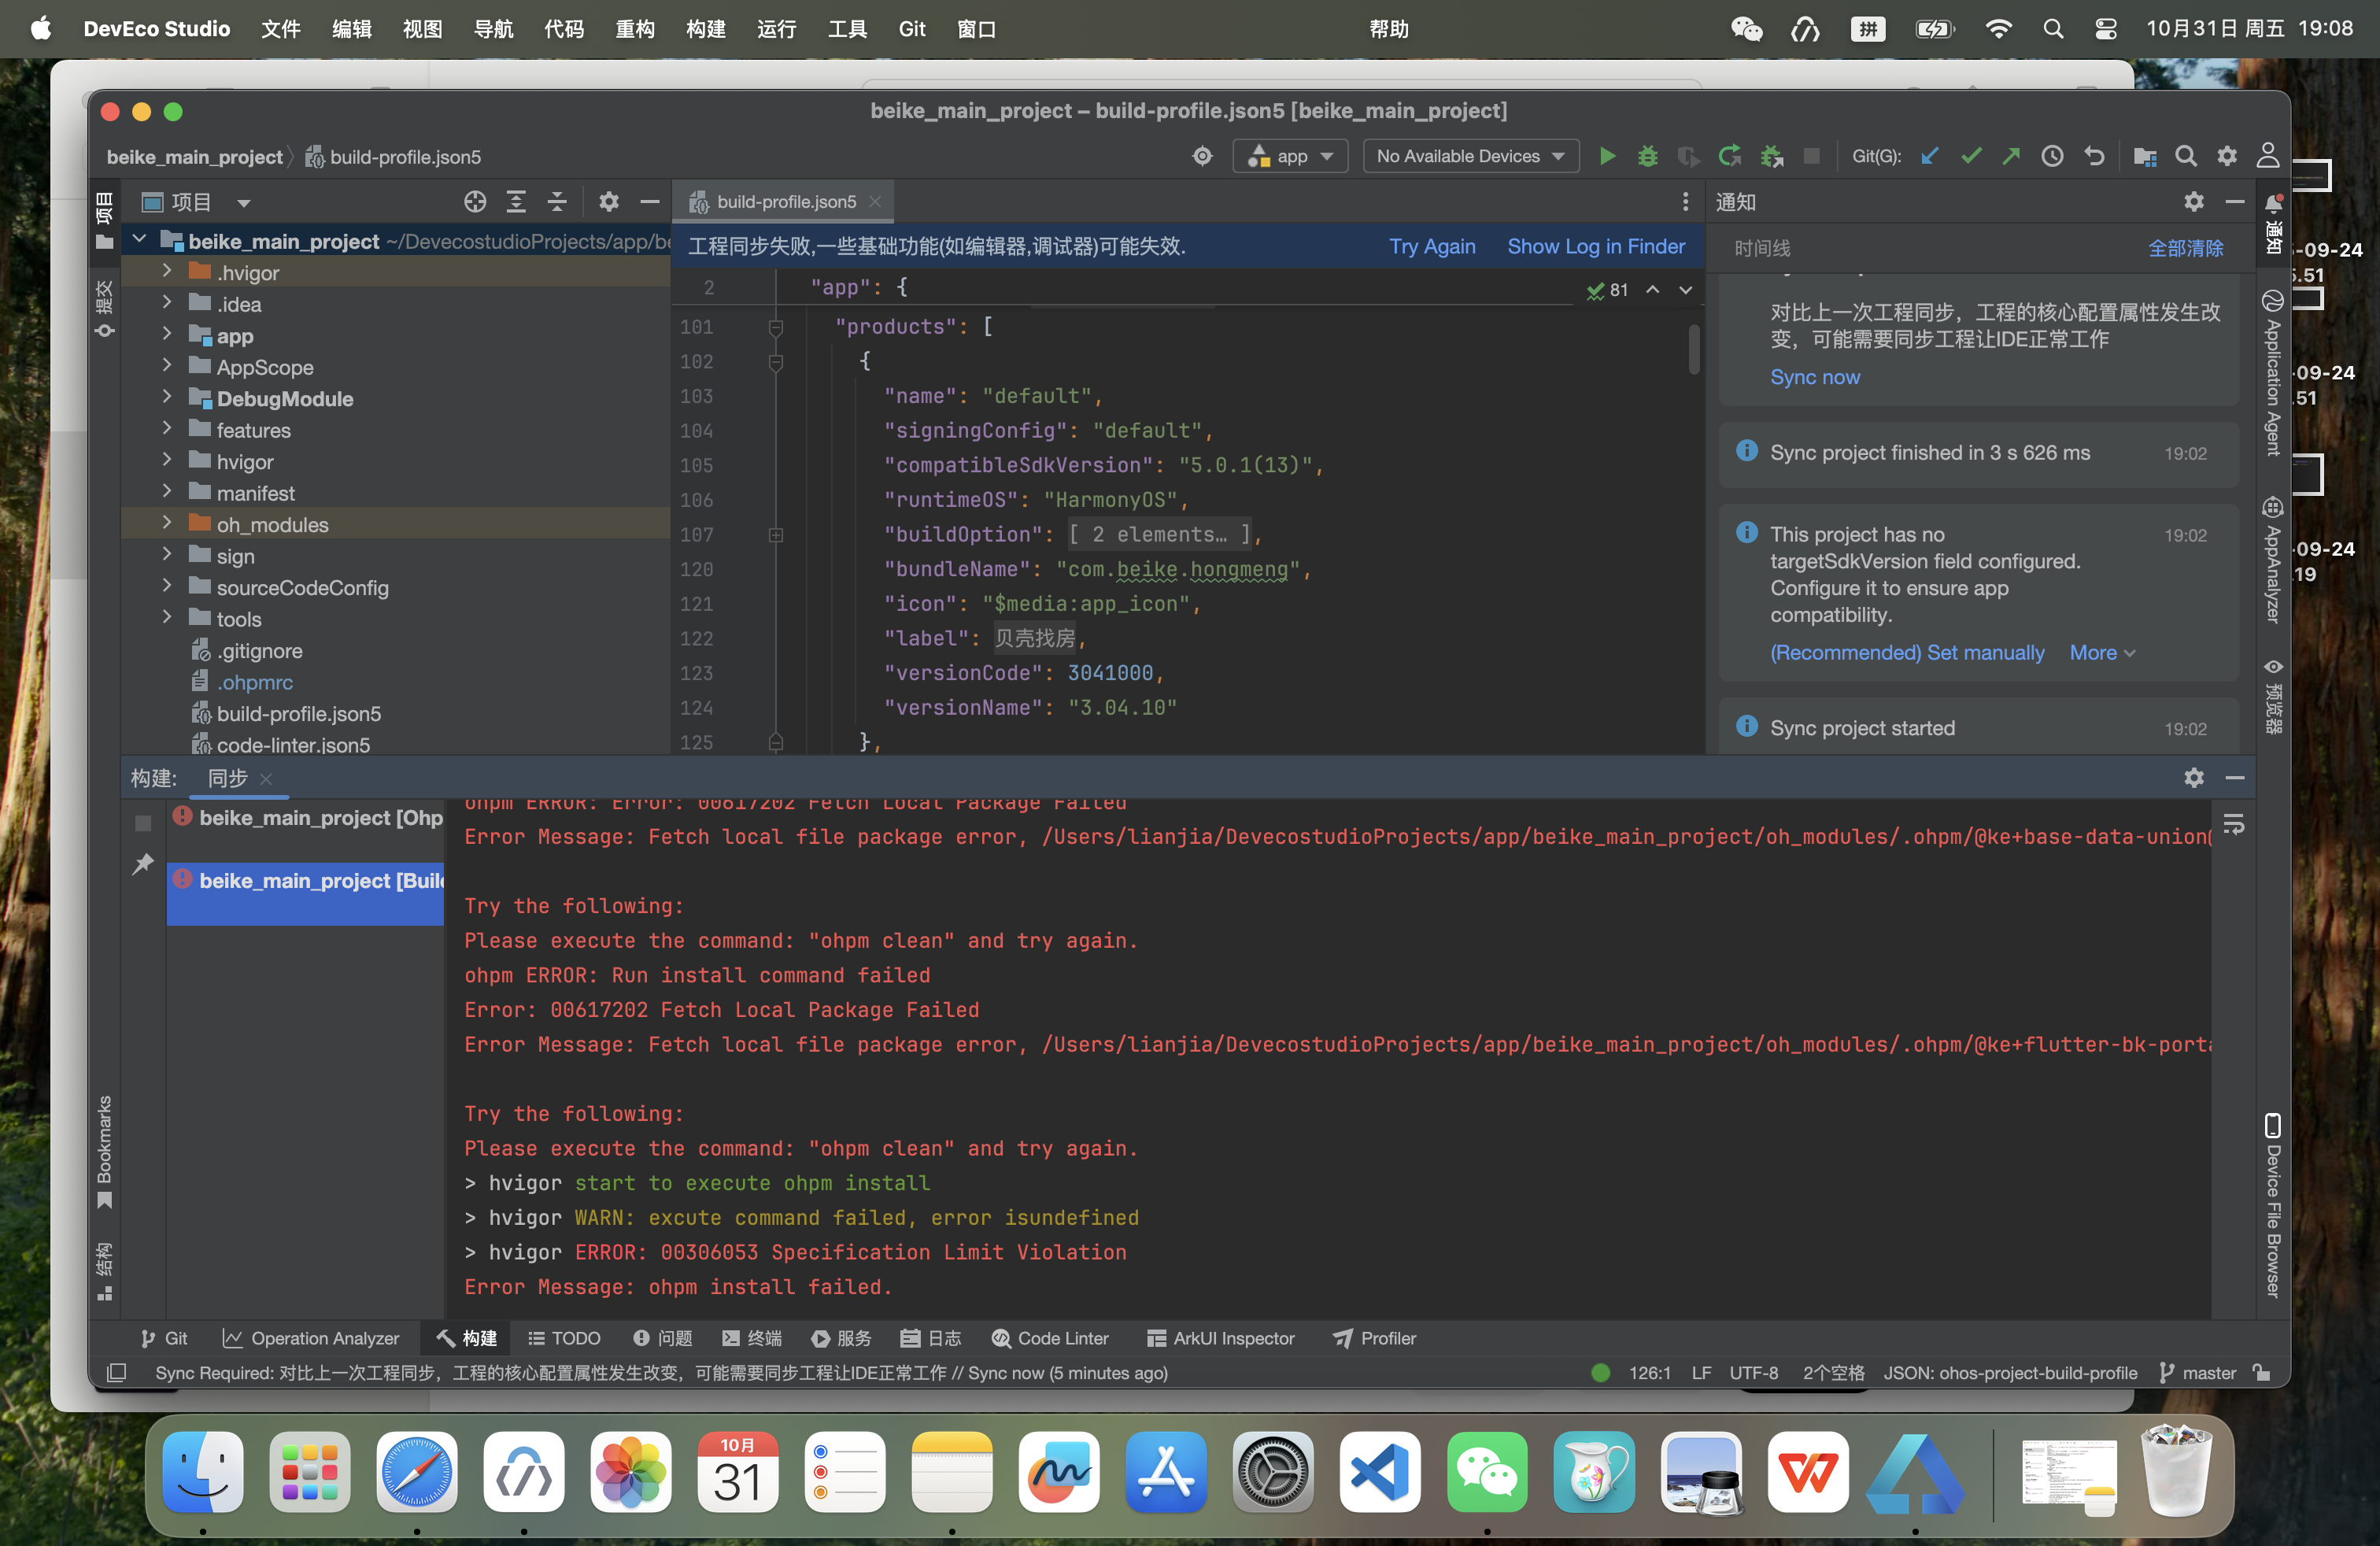Viewport: 2380px width, 1546px height.
Task: Click Sync now in notification panel
Action: tap(1814, 377)
